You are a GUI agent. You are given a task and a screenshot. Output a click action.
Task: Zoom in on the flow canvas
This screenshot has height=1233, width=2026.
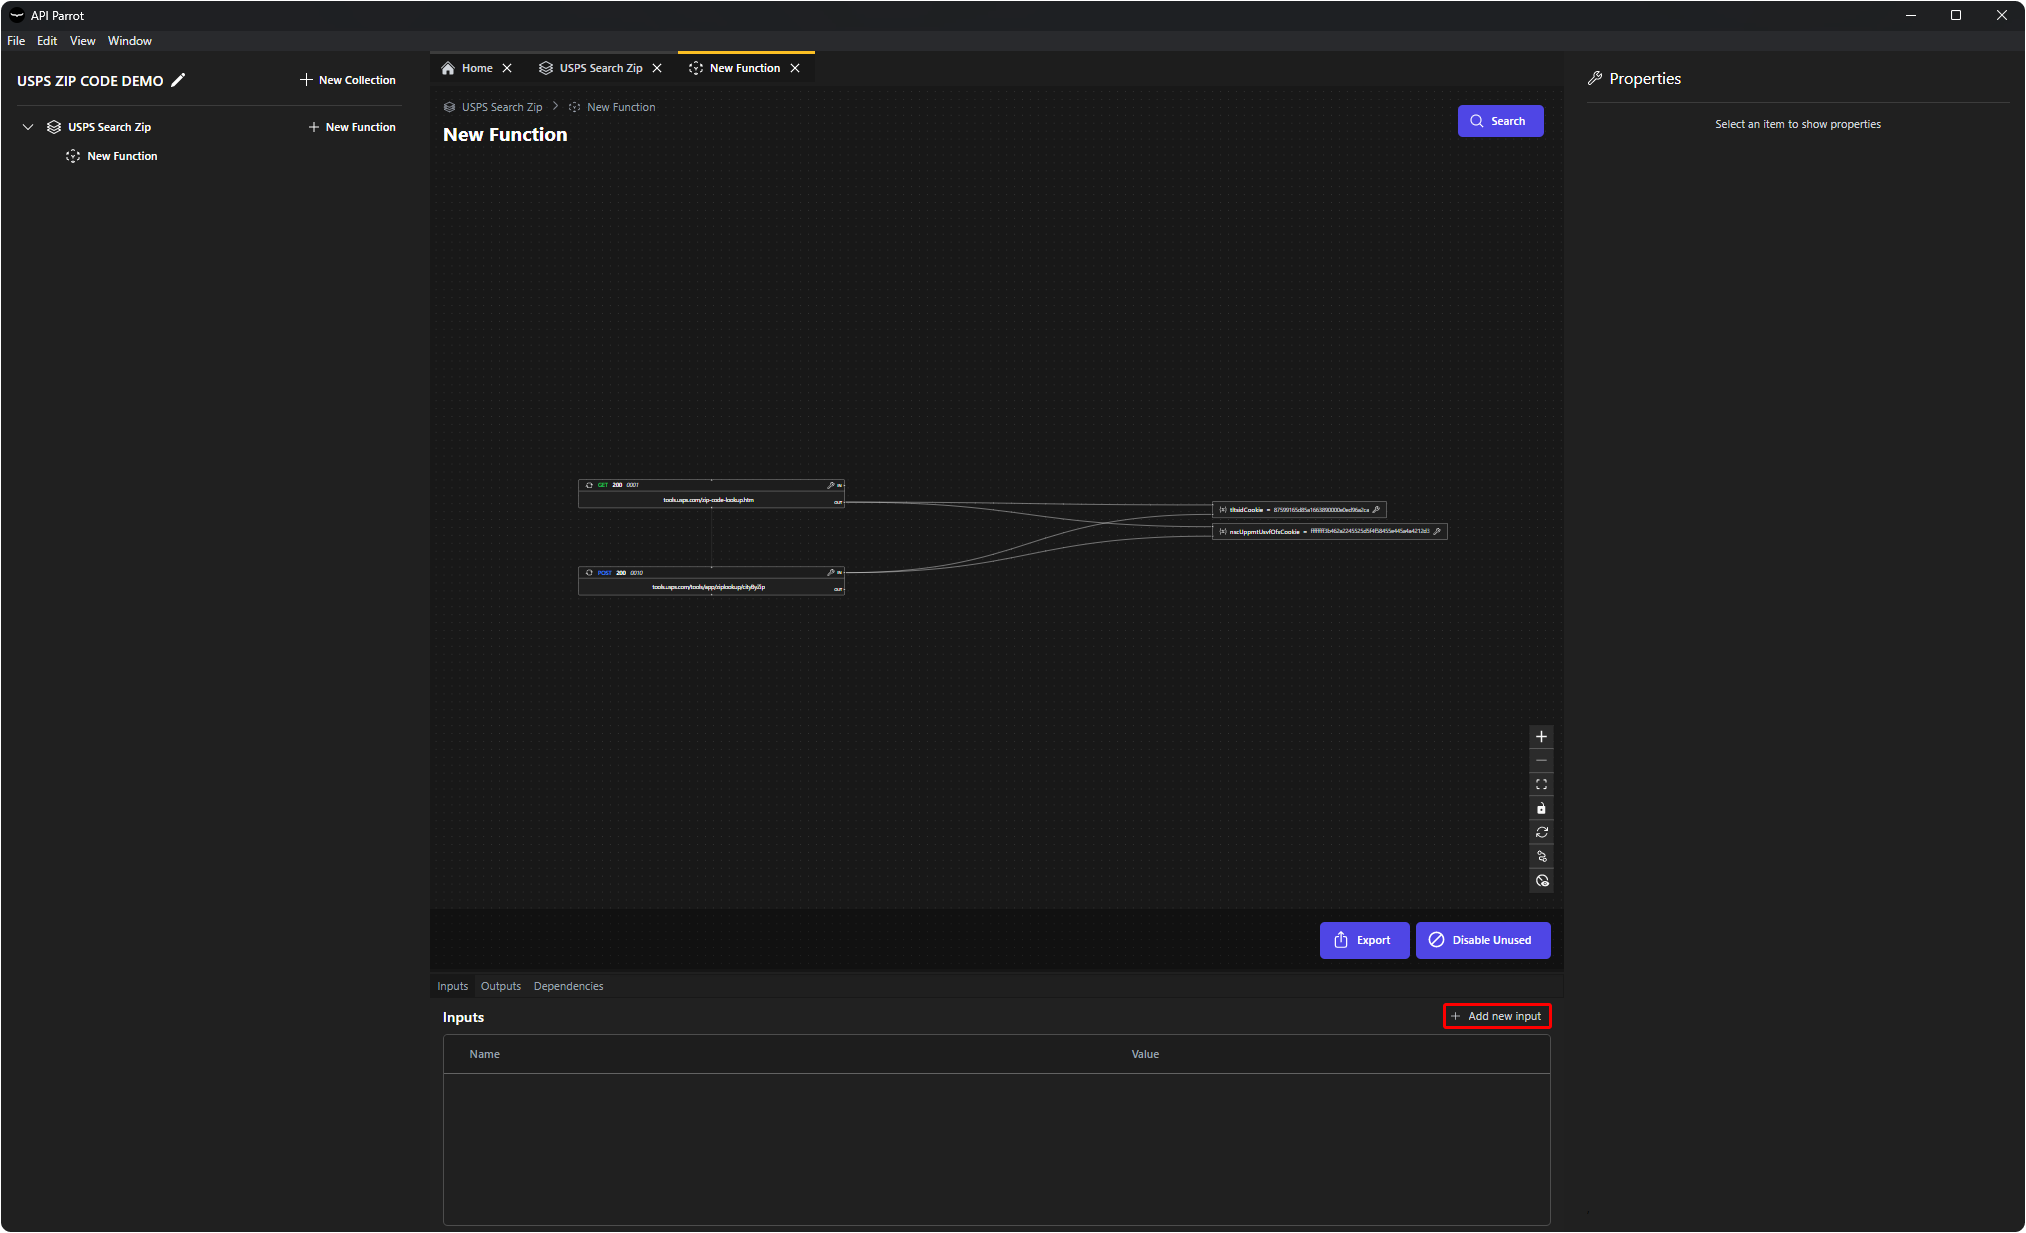coord(1541,737)
